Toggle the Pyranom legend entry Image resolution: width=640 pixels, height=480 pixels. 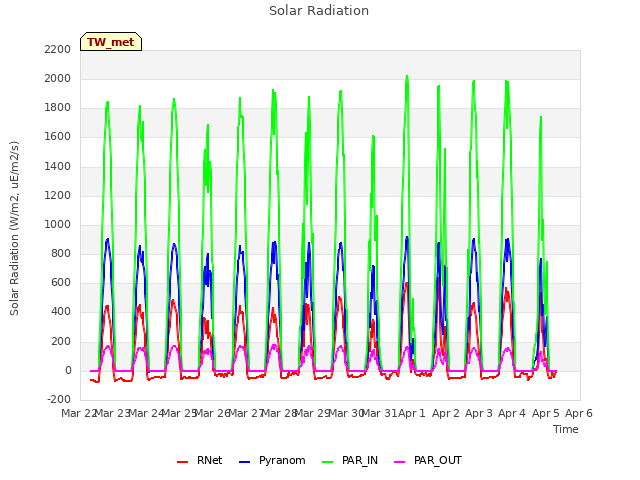(x=272, y=460)
